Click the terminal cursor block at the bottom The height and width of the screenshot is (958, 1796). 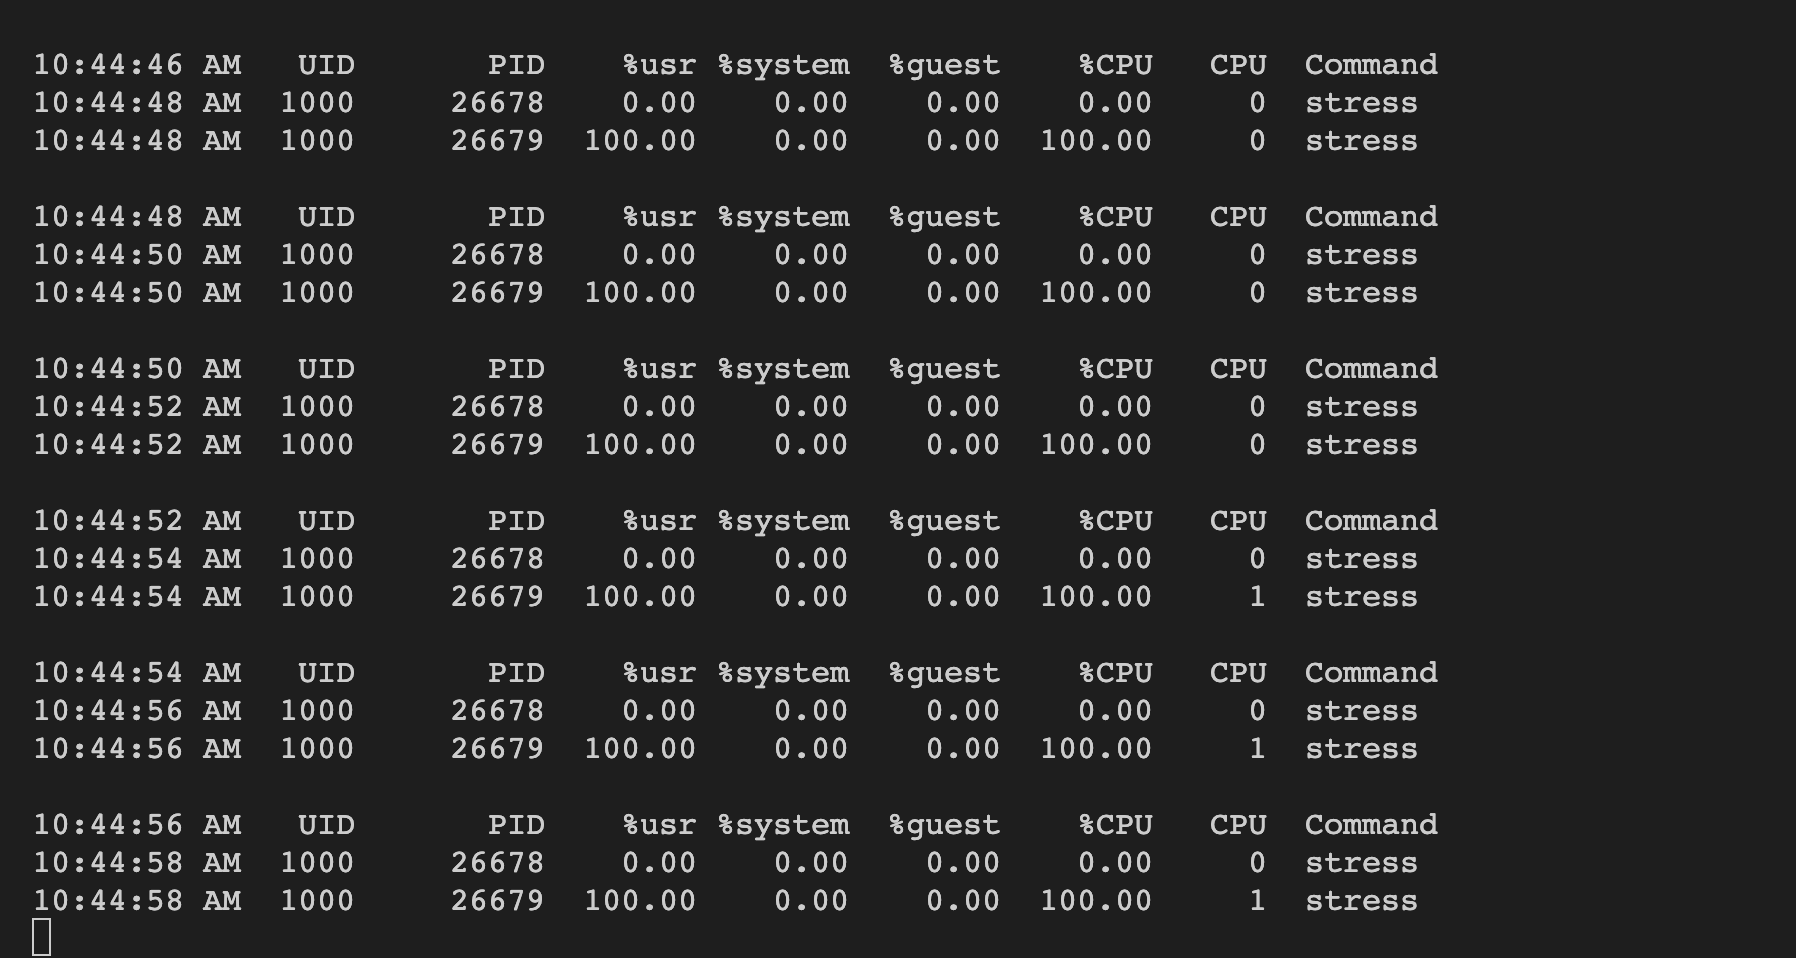point(42,937)
